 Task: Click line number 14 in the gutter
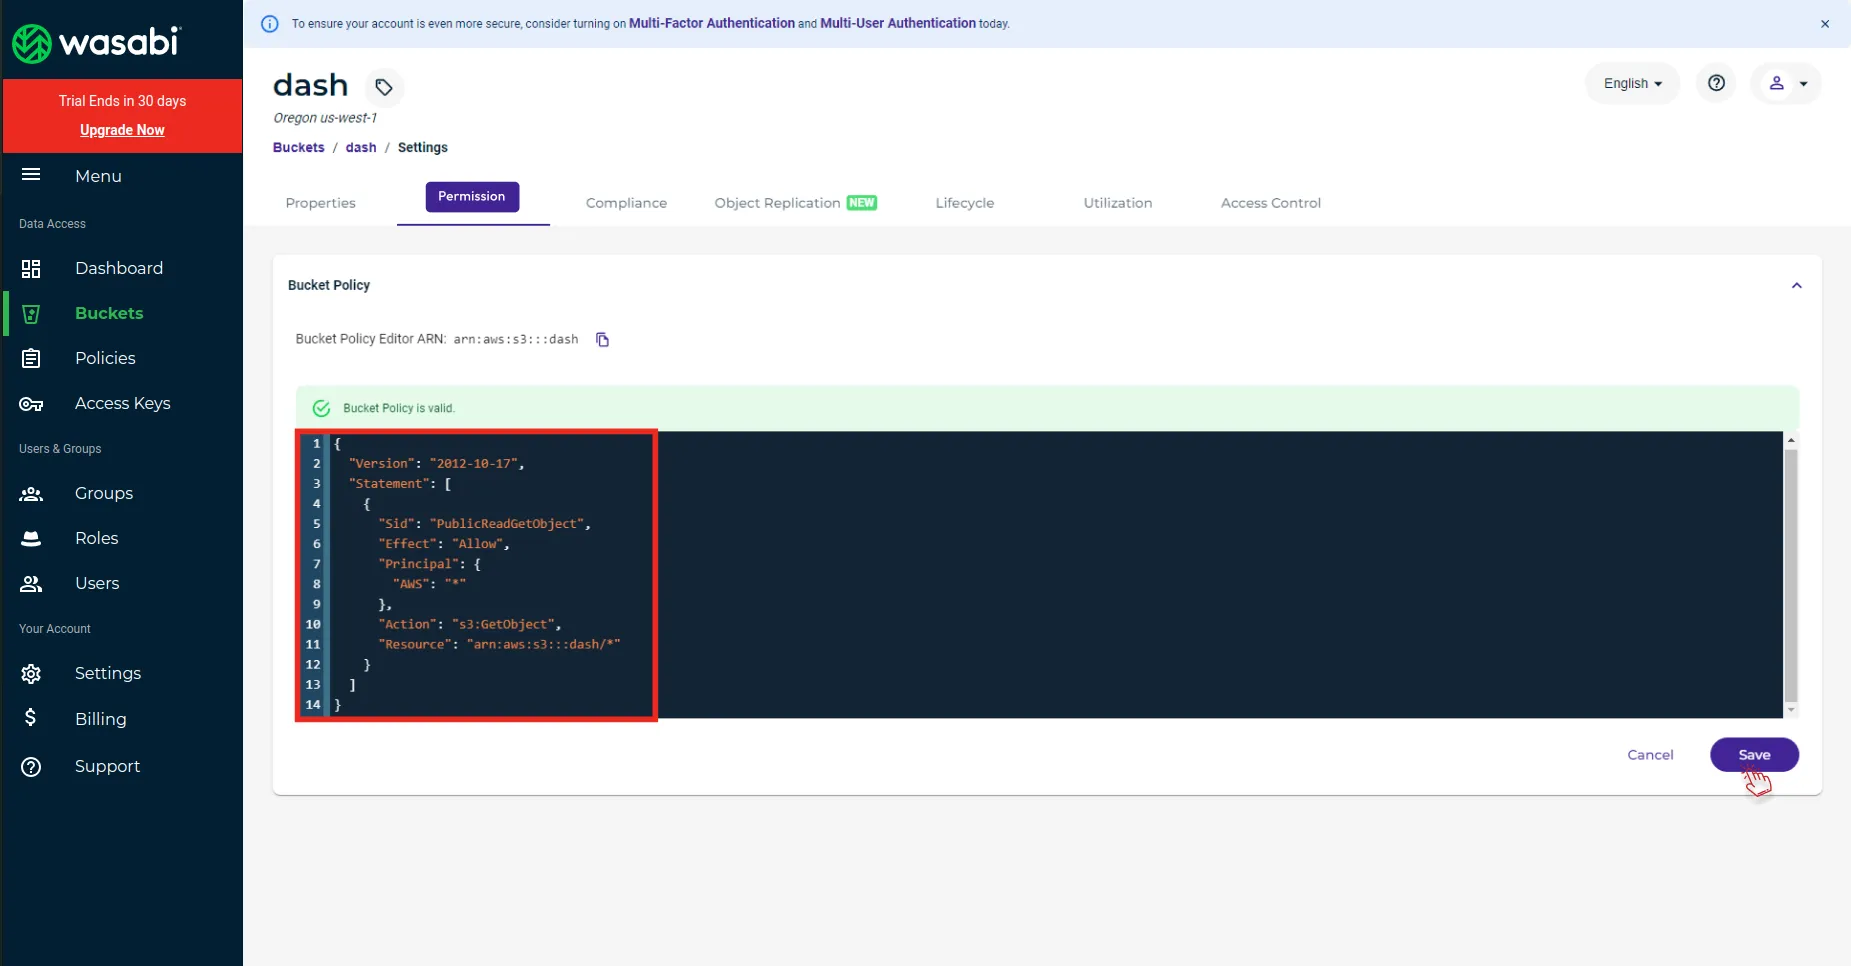[313, 705]
